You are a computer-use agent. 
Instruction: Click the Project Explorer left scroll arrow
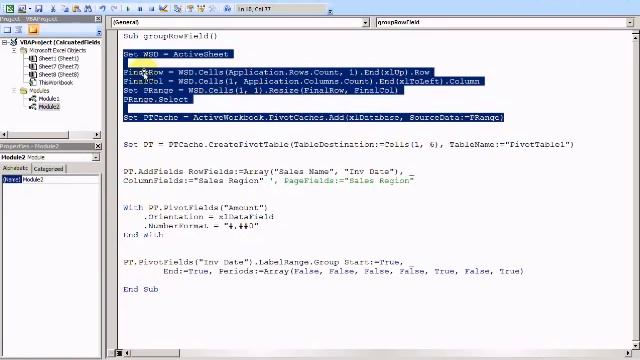tap(4, 134)
